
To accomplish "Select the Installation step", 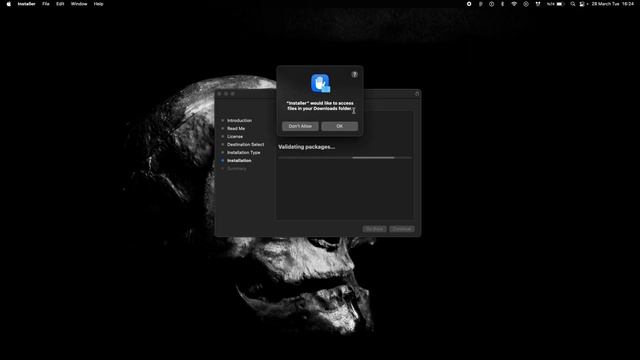I will pyautogui.click(x=239, y=160).
